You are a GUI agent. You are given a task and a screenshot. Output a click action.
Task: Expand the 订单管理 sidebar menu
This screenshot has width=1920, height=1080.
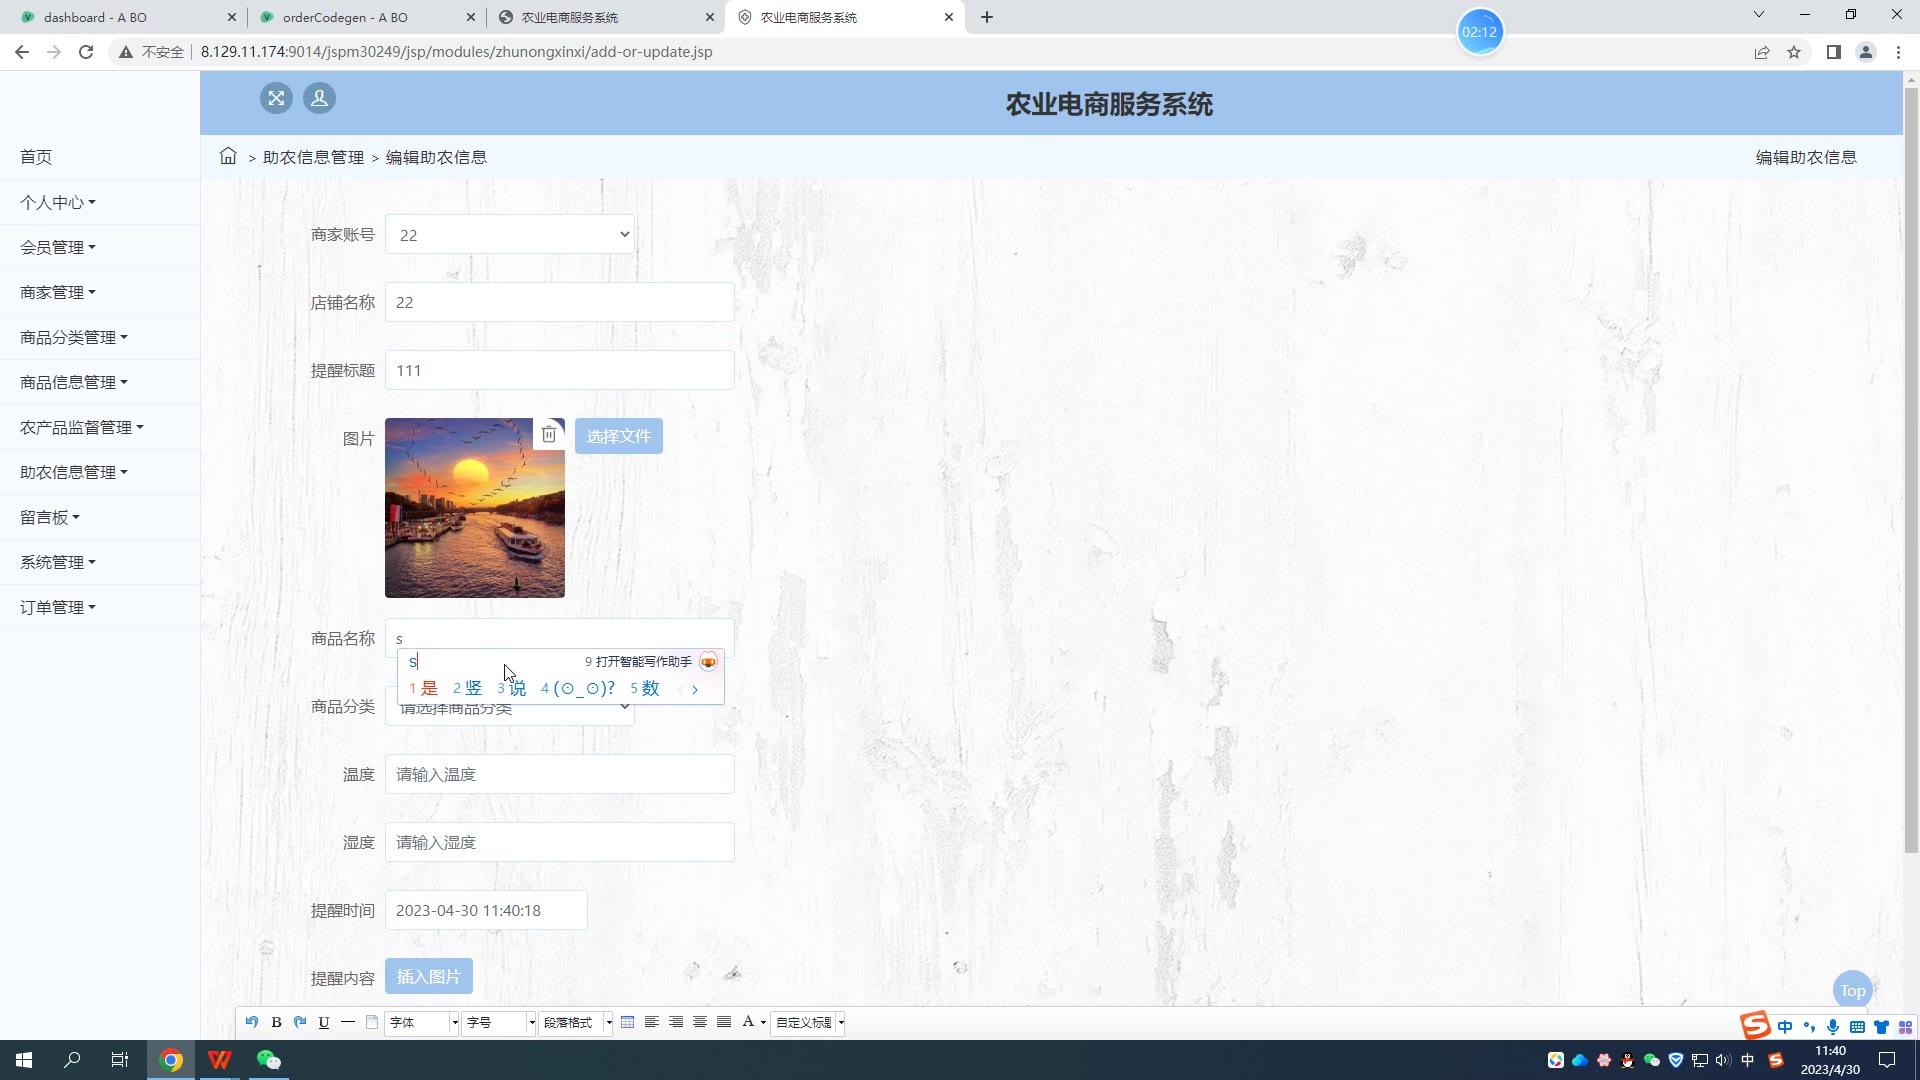pyautogui.click(x=57, y=607)
